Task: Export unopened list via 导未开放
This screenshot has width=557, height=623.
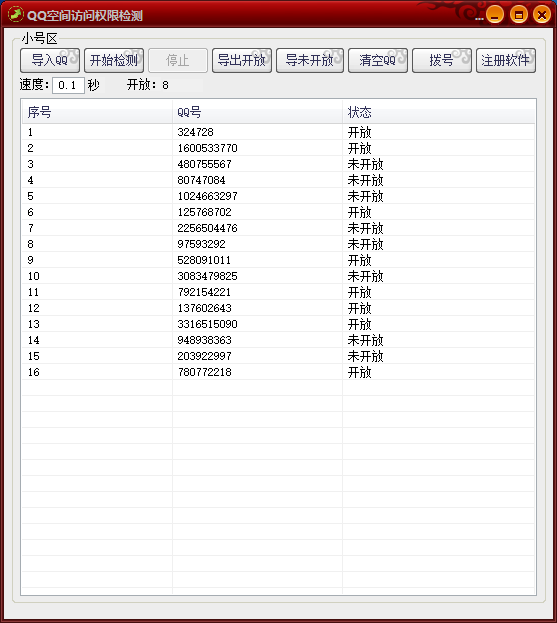Action: coord(309,60)
